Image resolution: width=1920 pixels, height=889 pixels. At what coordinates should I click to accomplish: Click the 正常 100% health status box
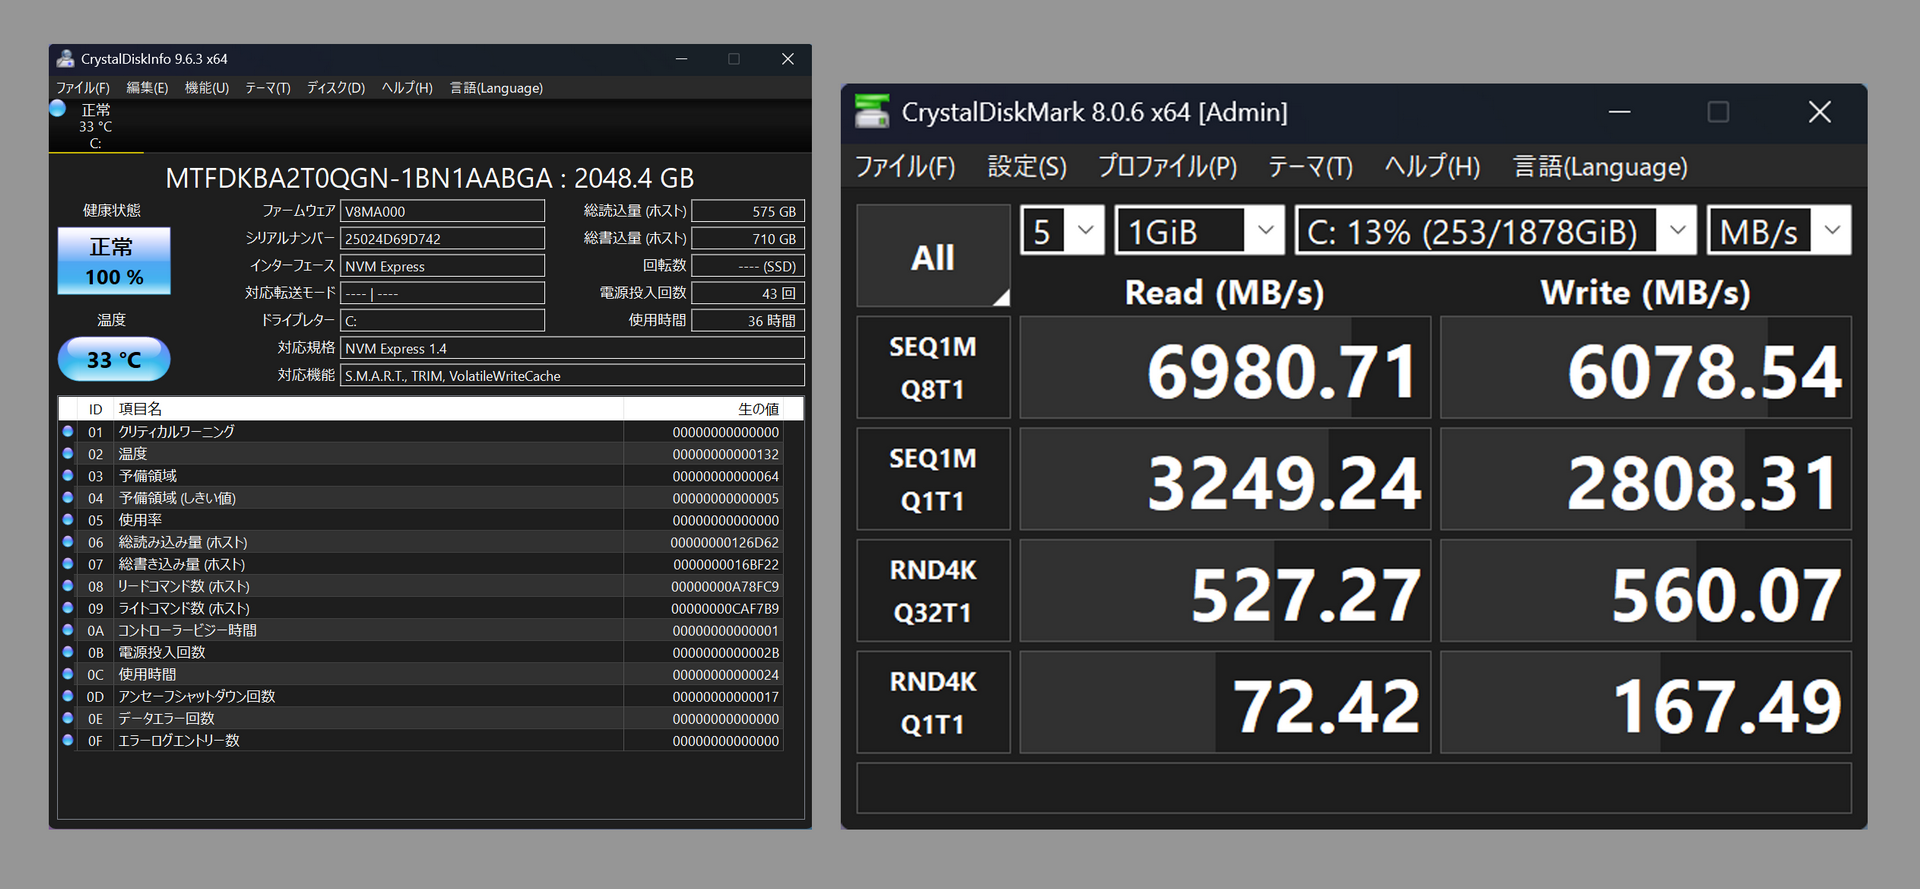(114, 261)
